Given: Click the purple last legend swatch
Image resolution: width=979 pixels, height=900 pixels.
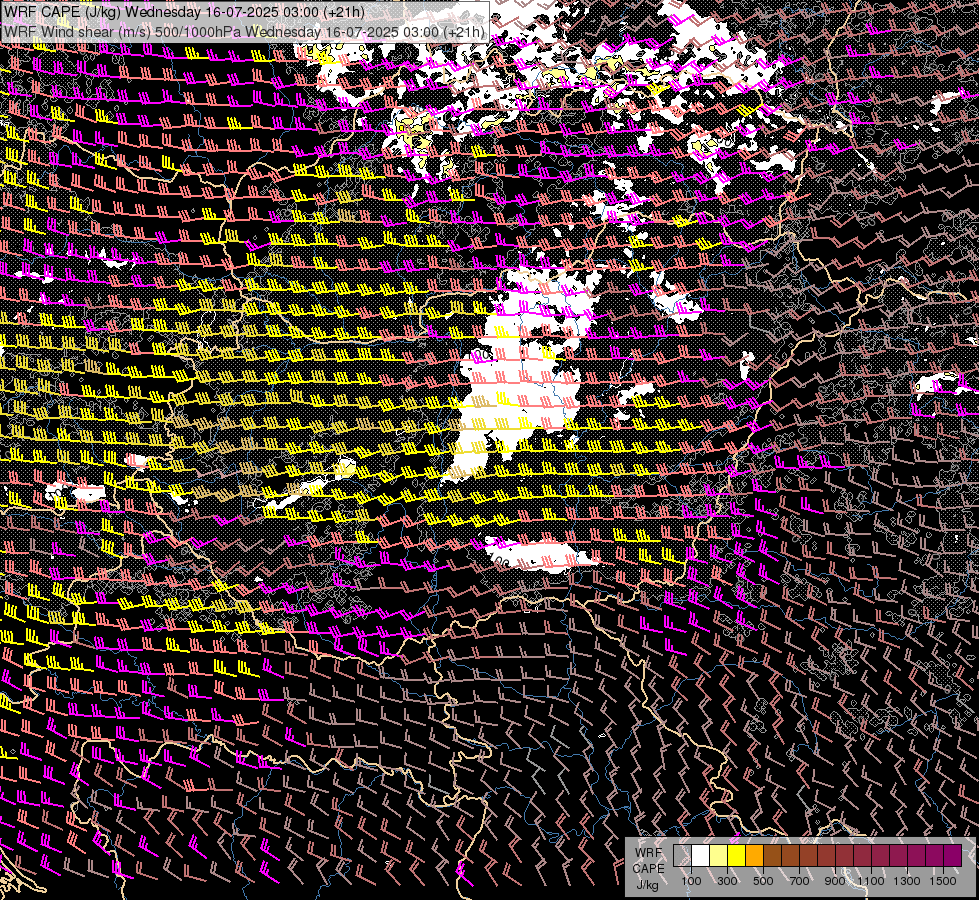Looking at the screenshot, I should [953, 856].
